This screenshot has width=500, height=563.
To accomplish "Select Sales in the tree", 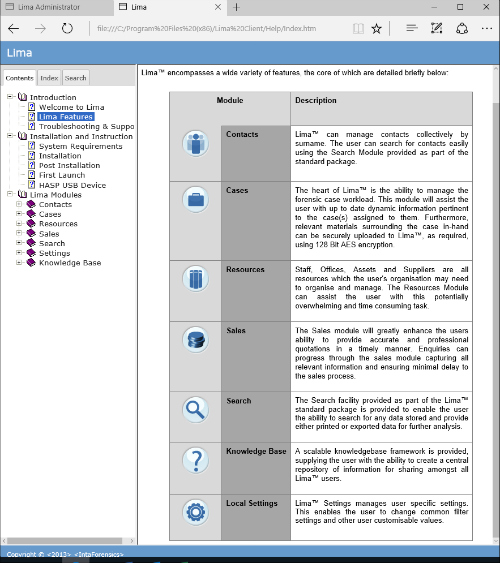I will [x=49, y=234].
